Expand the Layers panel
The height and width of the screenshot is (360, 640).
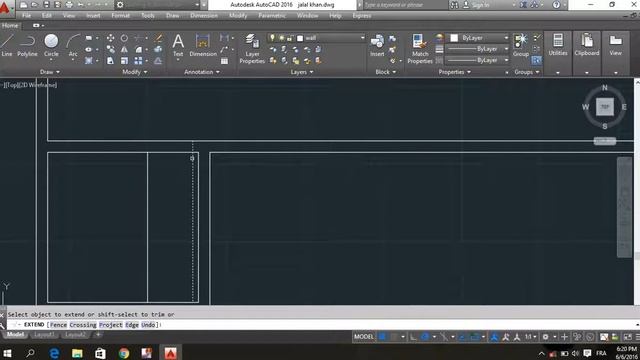coord(302,72)
